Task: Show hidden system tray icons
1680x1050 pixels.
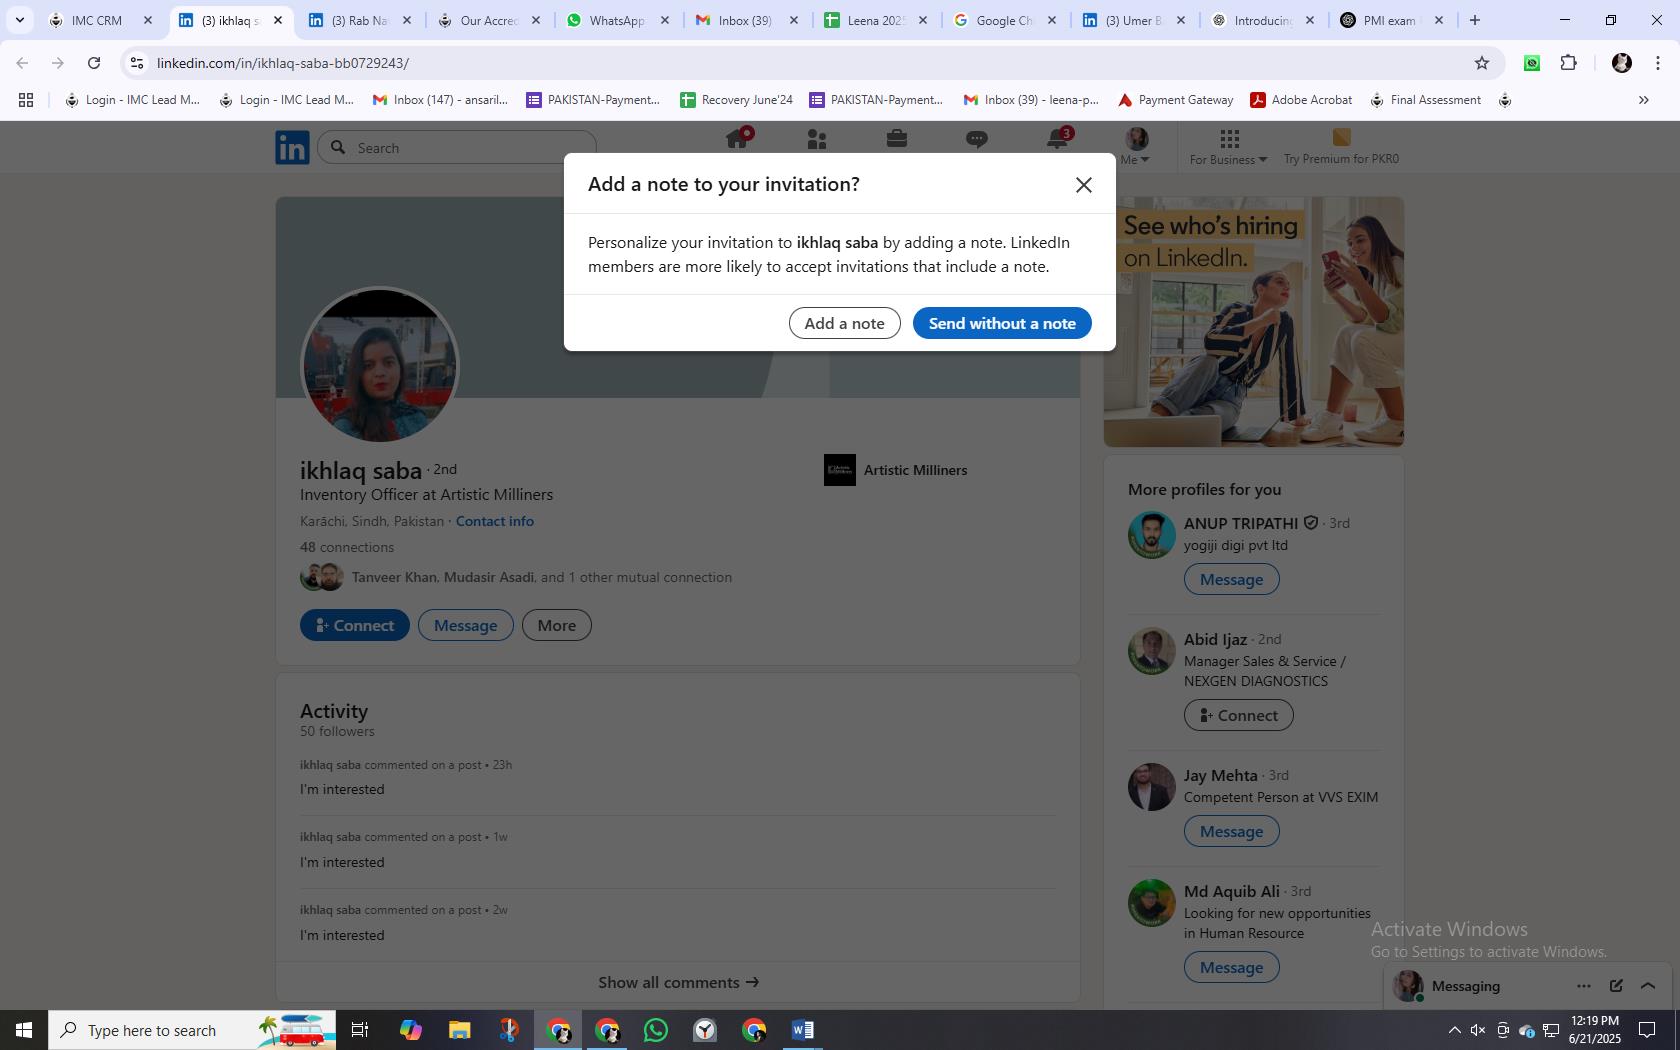Action: 1454,1030
